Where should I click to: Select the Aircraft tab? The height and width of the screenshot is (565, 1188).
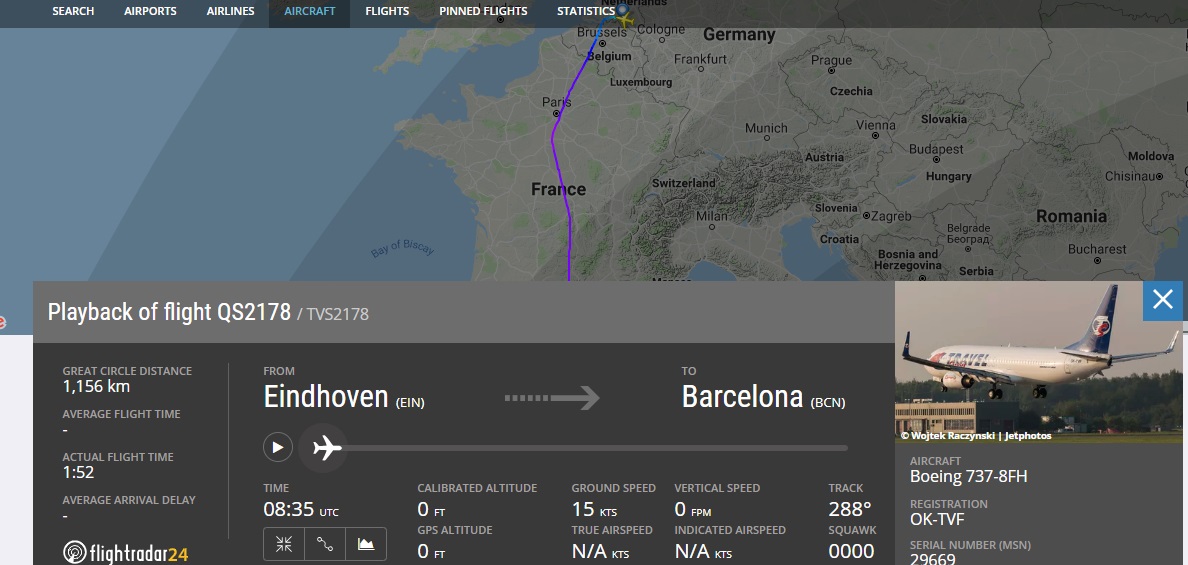point(309,11)
